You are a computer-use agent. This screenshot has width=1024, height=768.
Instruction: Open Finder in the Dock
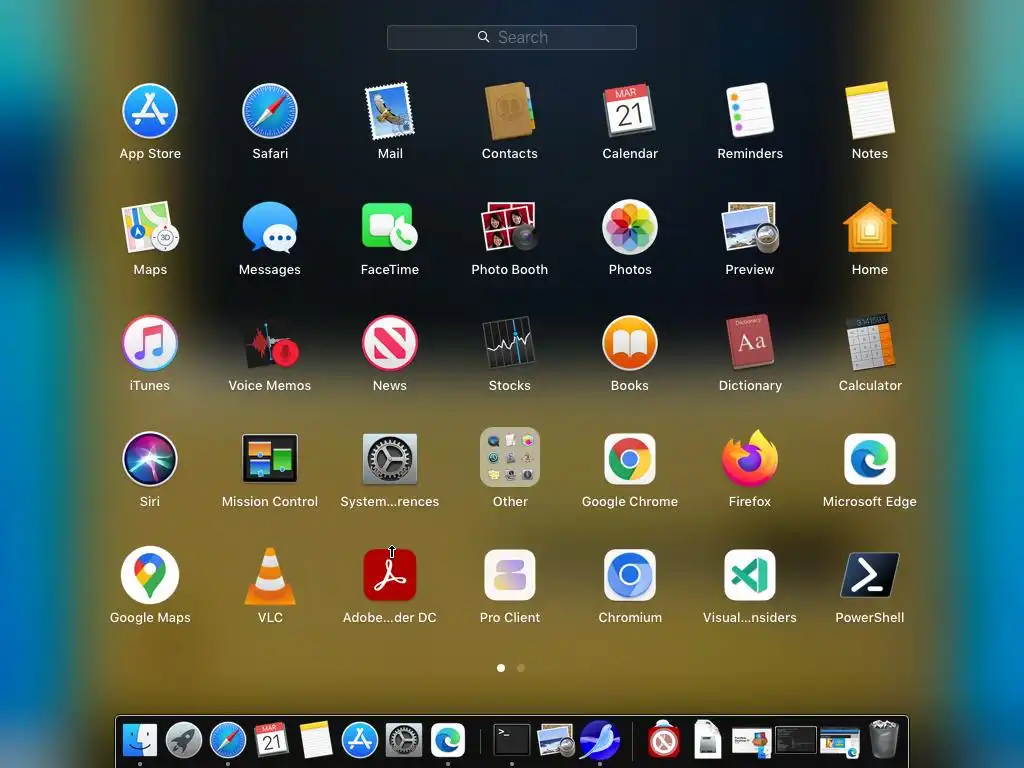click(x=140, y=740)
